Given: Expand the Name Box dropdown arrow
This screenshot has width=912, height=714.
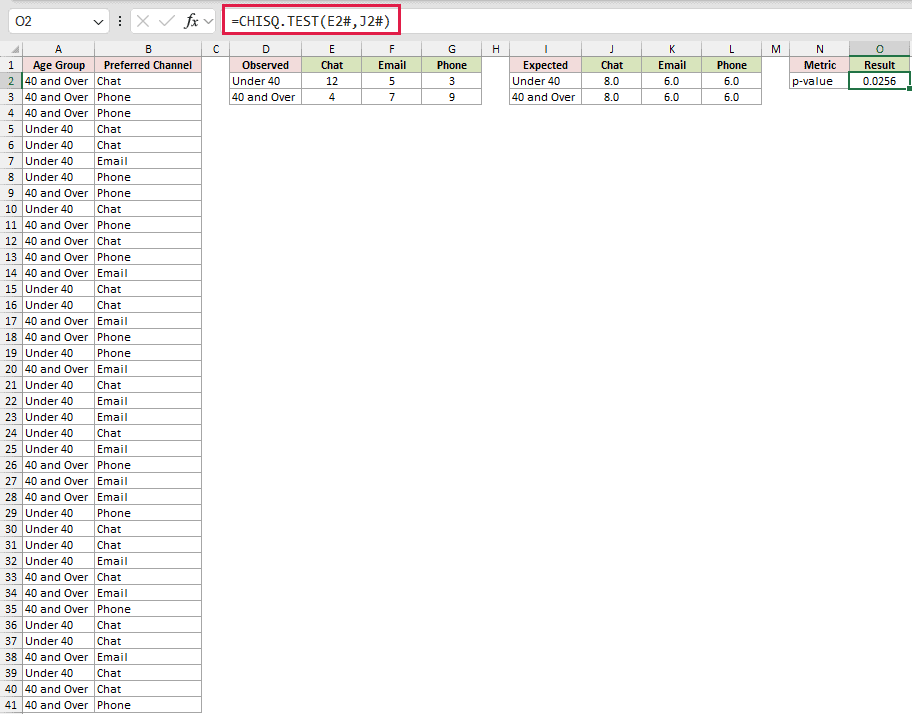Looking at the screenshot, I should pyautogui.click(x=98, y=22).
